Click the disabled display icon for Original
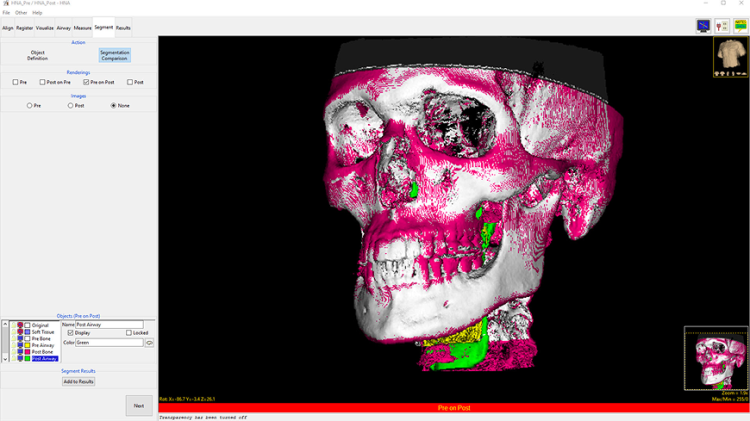Viewport: 750px width, 421px height. (20, 325)
